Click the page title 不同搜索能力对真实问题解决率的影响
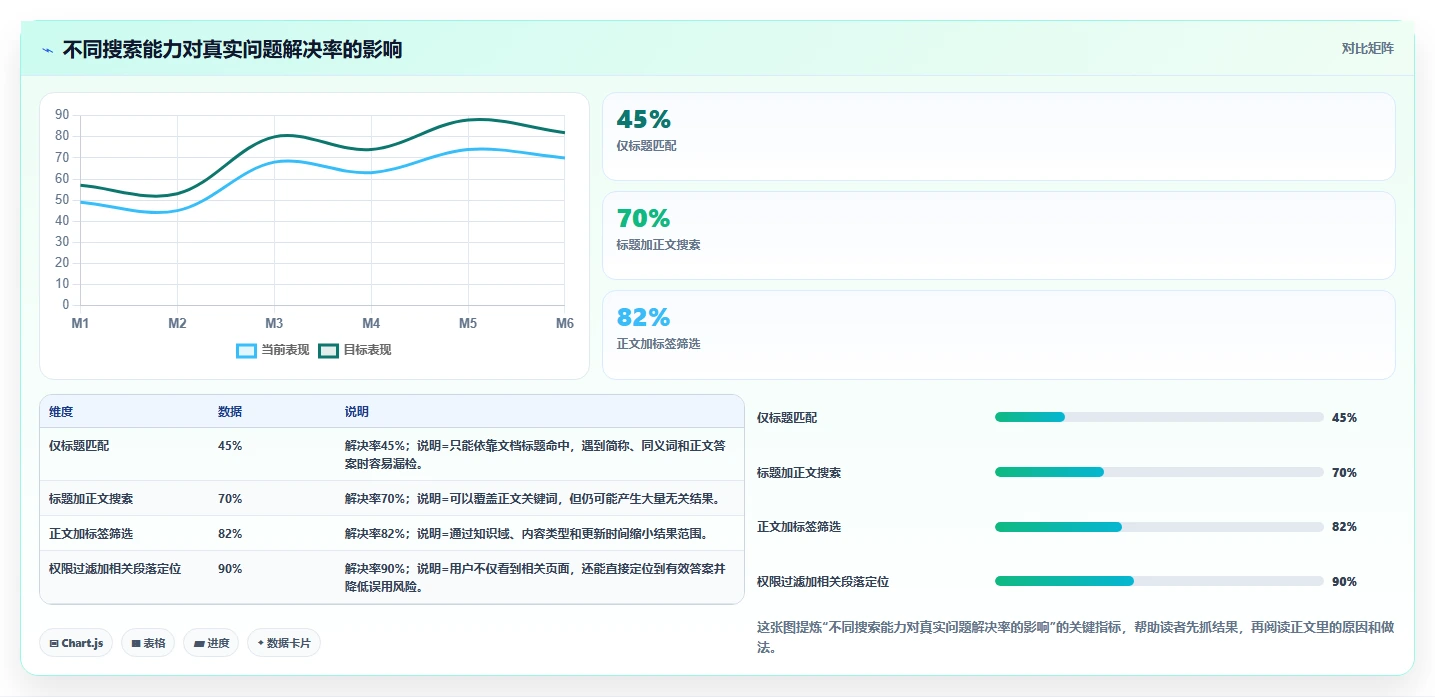The width and height of the screenshot is (1435, 697). (x=232, y=49)
